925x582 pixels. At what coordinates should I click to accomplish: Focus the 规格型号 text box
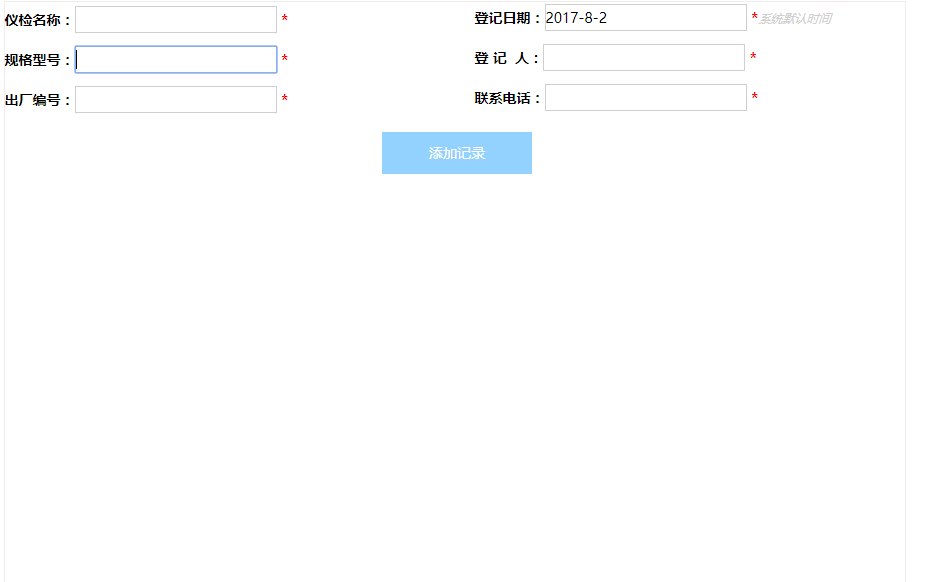tap(176, 60)
